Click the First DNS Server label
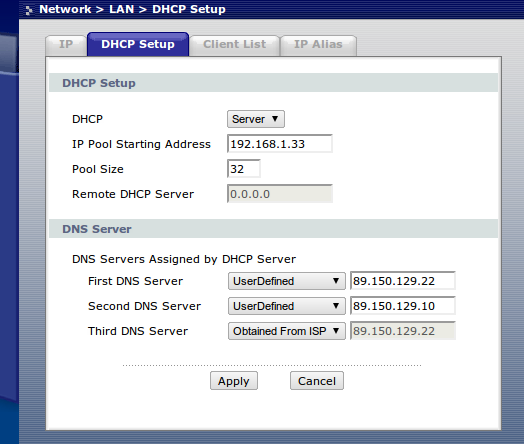This screenshot has height=444, width=524. 135,281
